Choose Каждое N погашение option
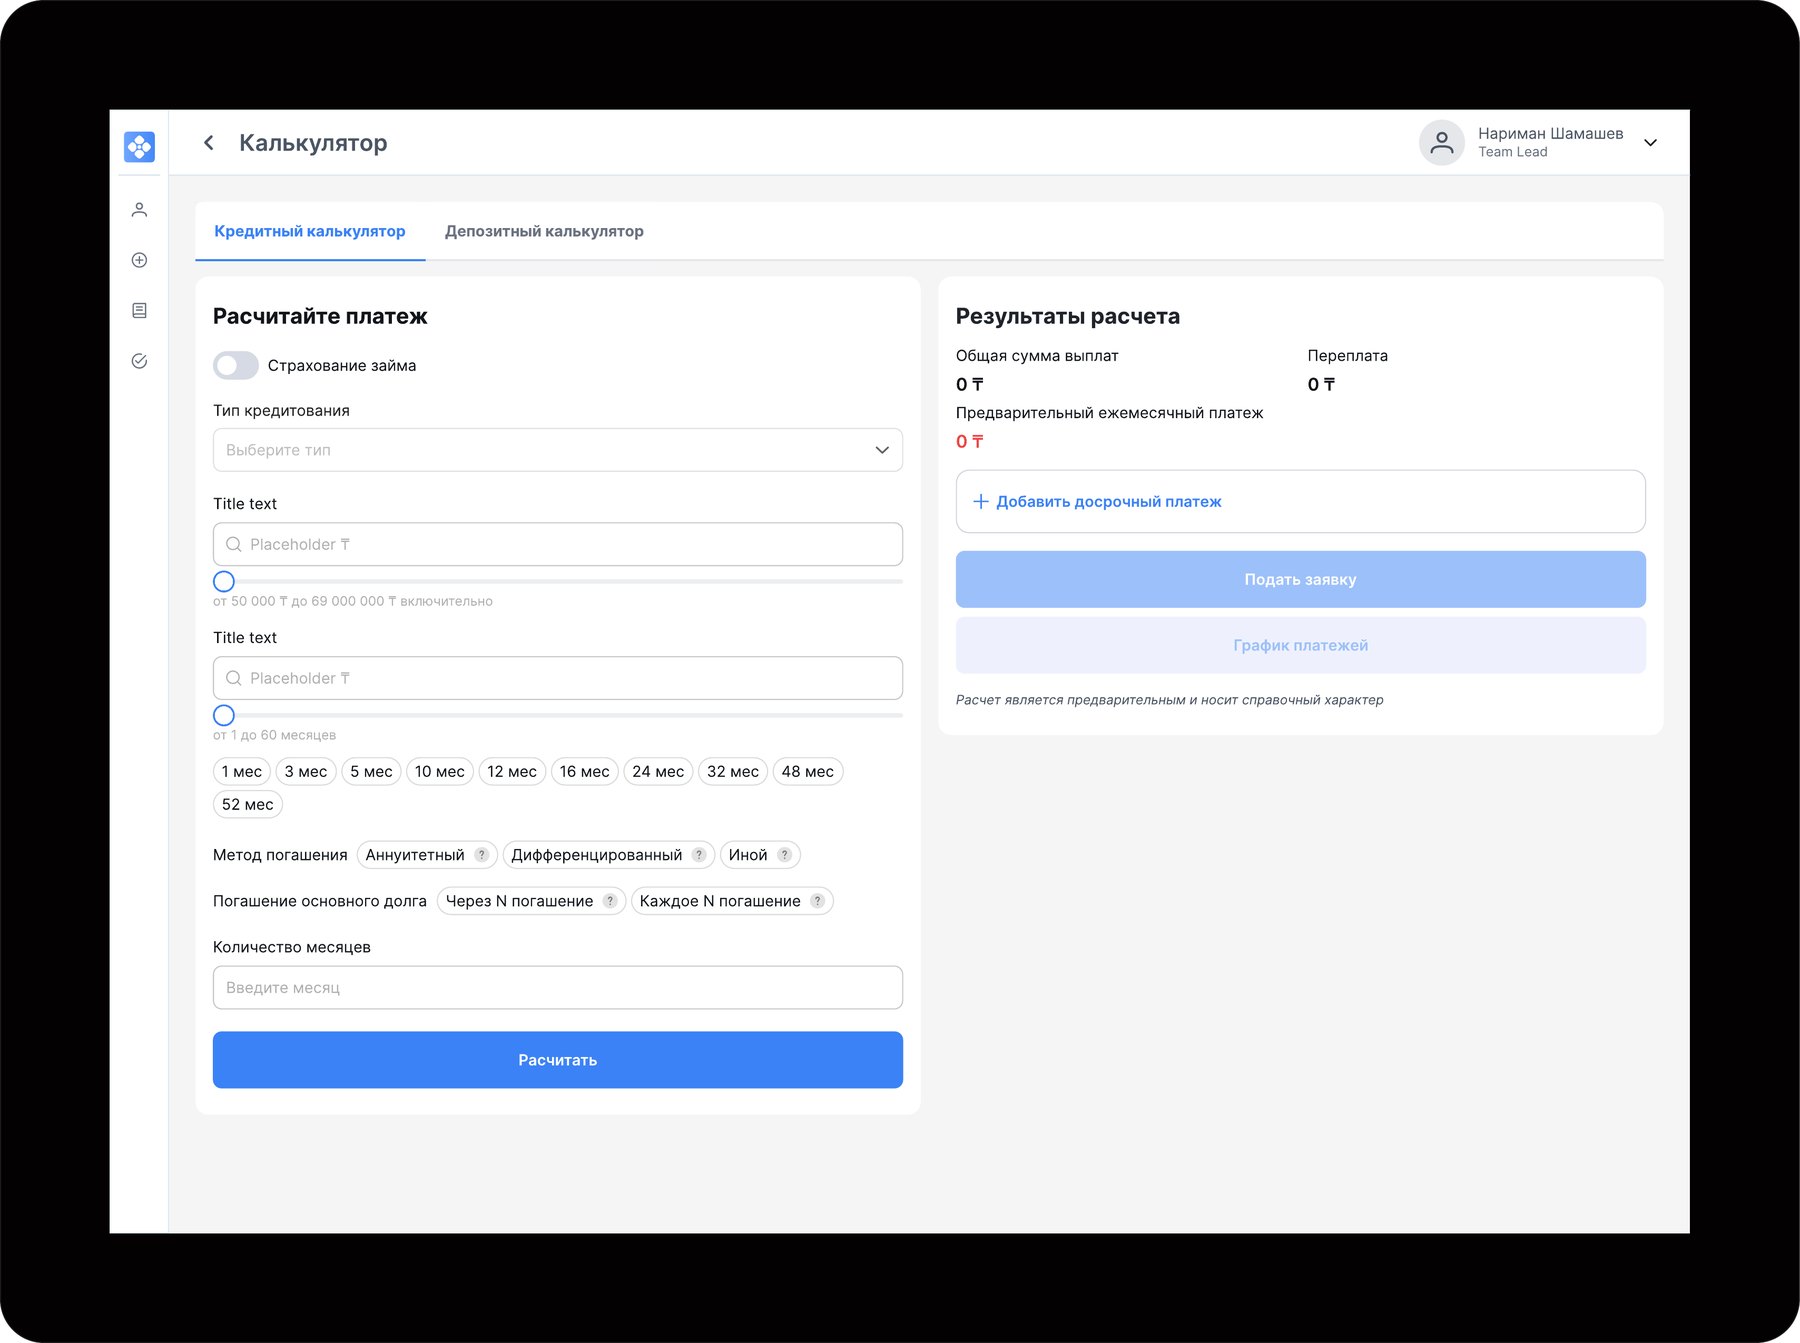 point(732,901)
